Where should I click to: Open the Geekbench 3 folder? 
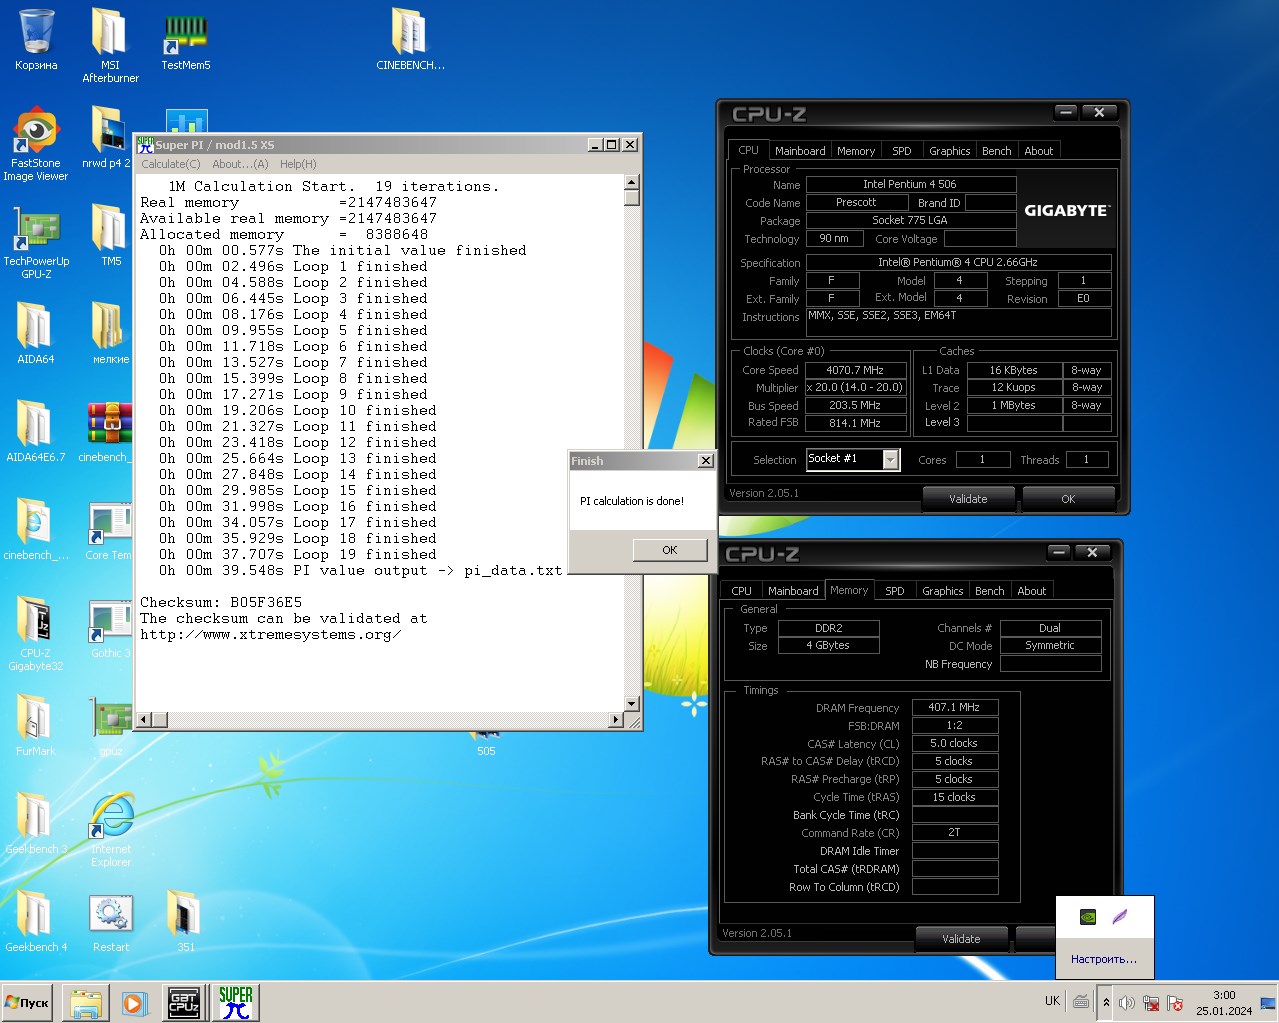(36, 823)
